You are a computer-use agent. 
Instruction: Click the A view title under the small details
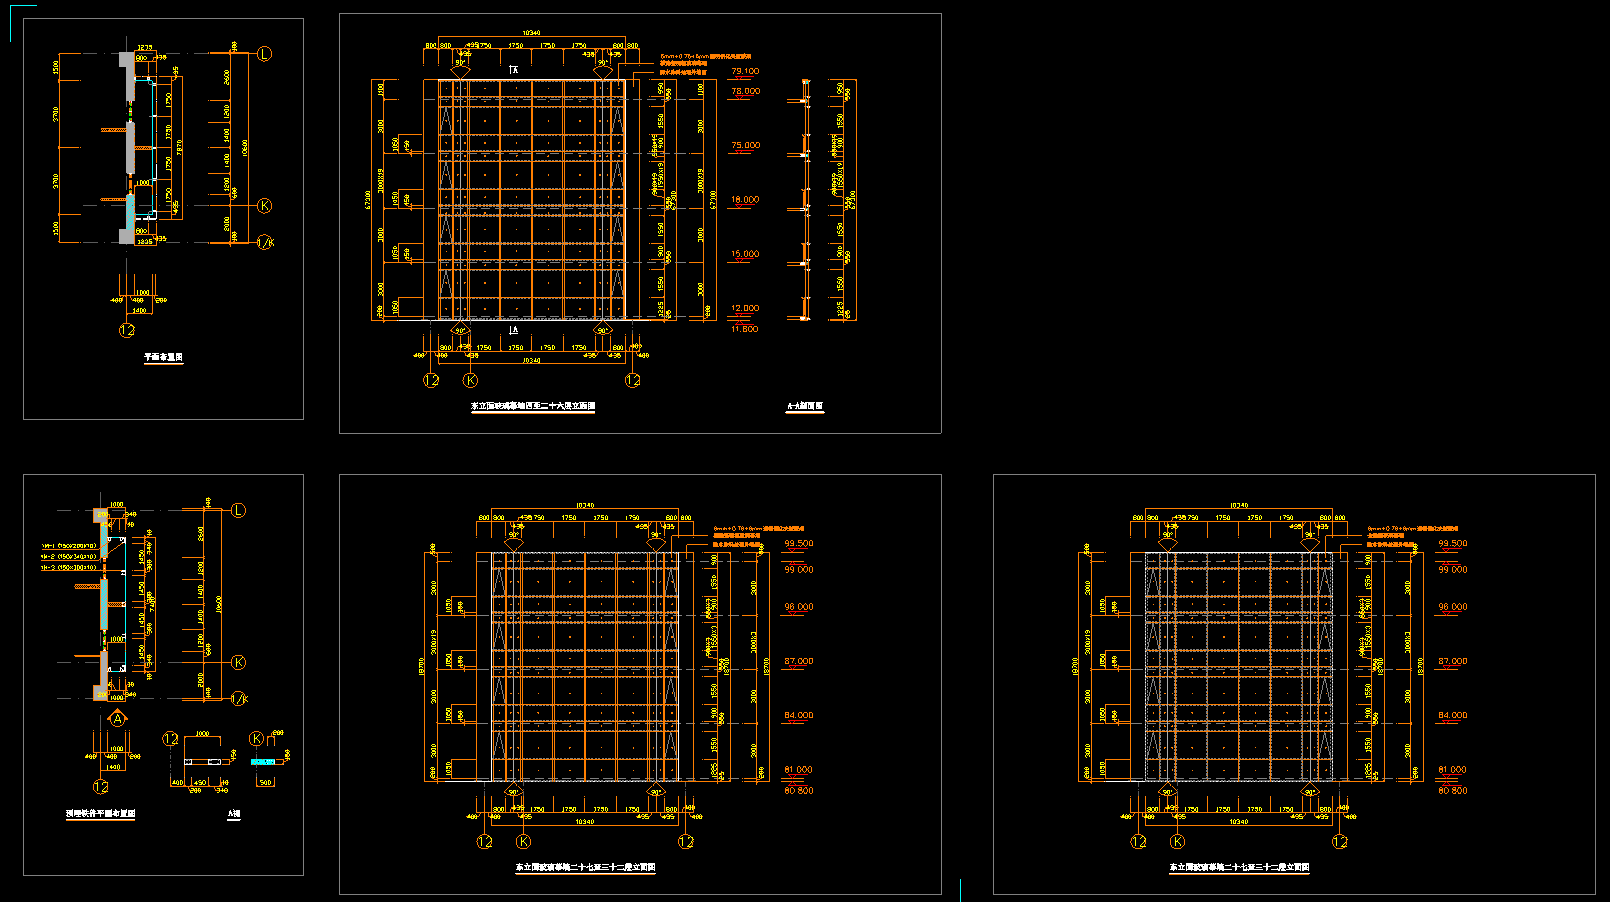[x=234, y=814]
